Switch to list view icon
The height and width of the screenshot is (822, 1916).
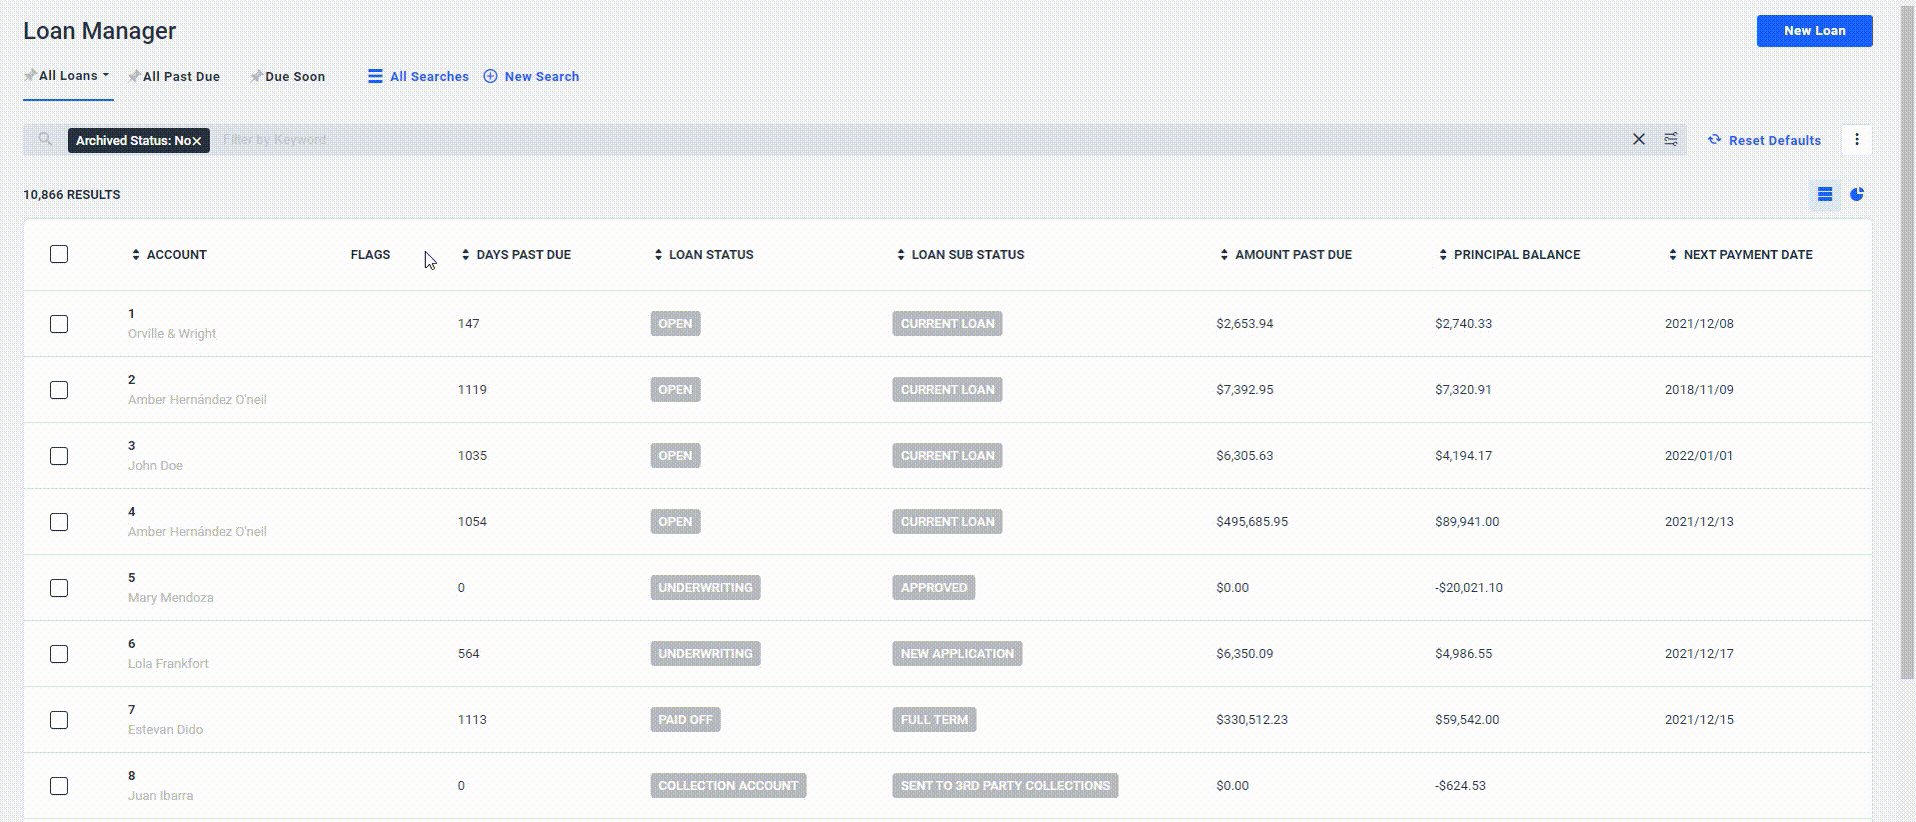coord(1825,194)
